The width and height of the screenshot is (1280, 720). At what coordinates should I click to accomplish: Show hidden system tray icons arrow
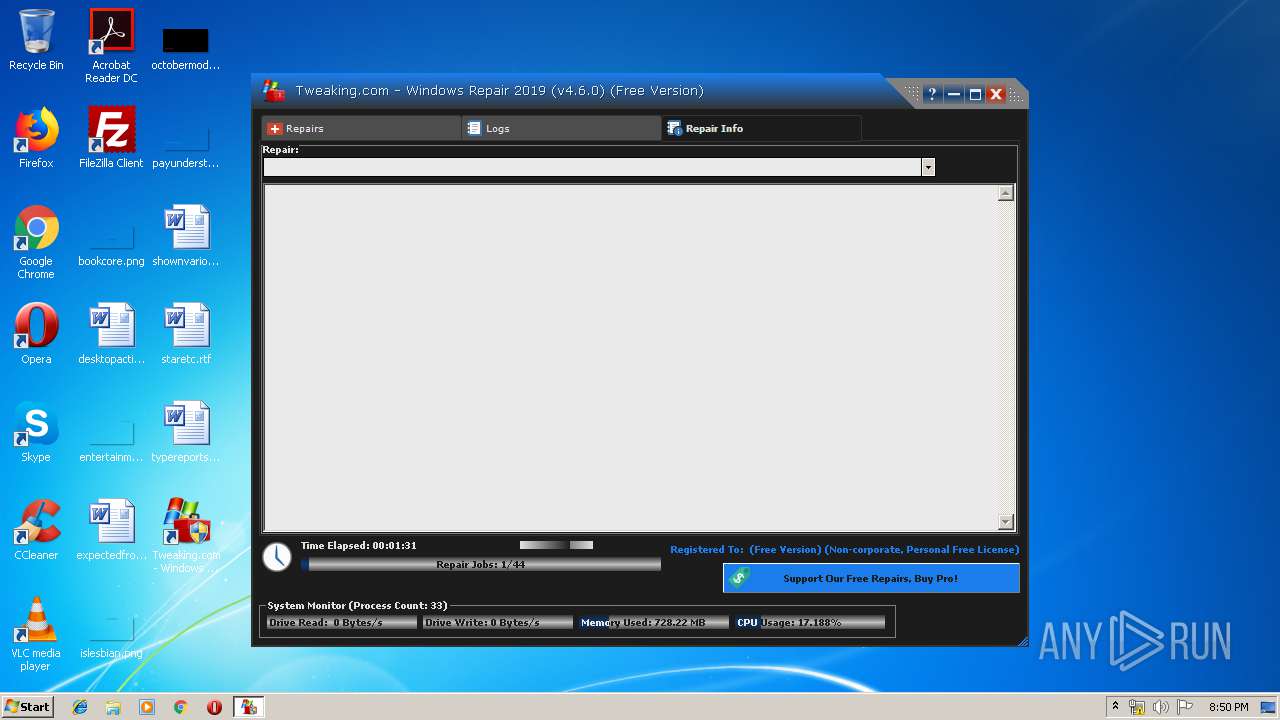(x=1115, y=707)
